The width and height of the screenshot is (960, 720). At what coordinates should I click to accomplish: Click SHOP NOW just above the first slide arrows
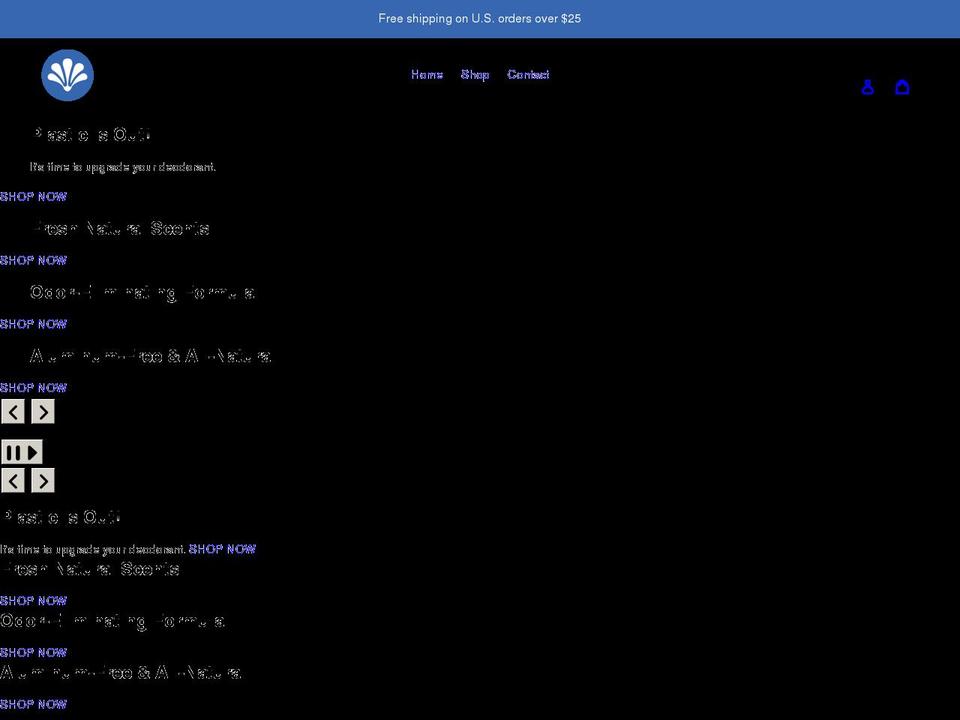pos(33,388)
